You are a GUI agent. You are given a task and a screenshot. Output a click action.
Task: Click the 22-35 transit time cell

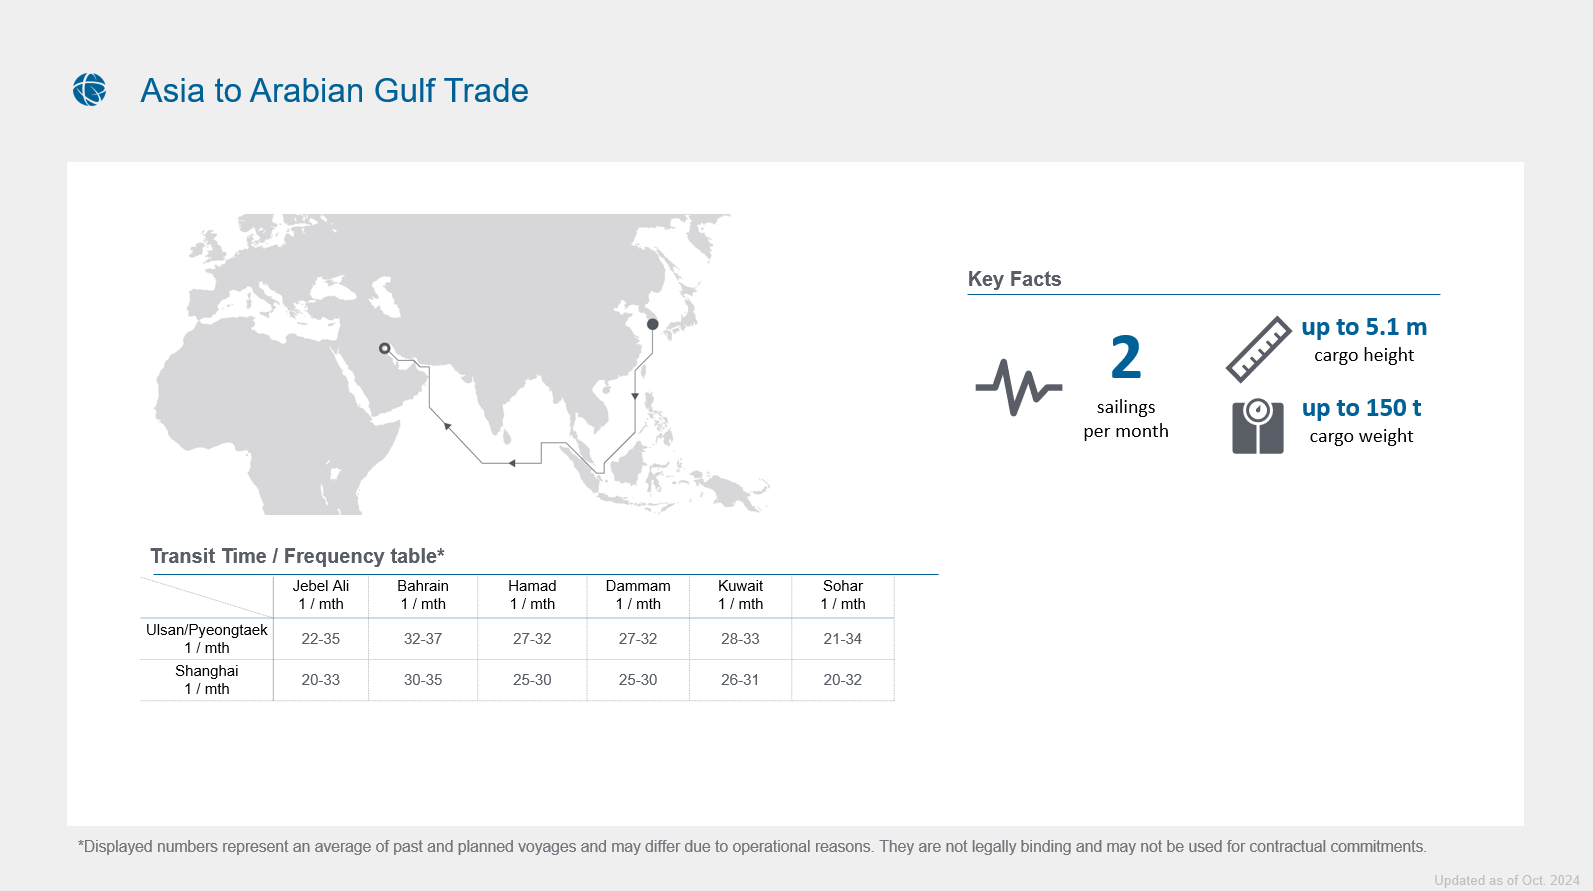pyautogui.click(x=321, y=639)
